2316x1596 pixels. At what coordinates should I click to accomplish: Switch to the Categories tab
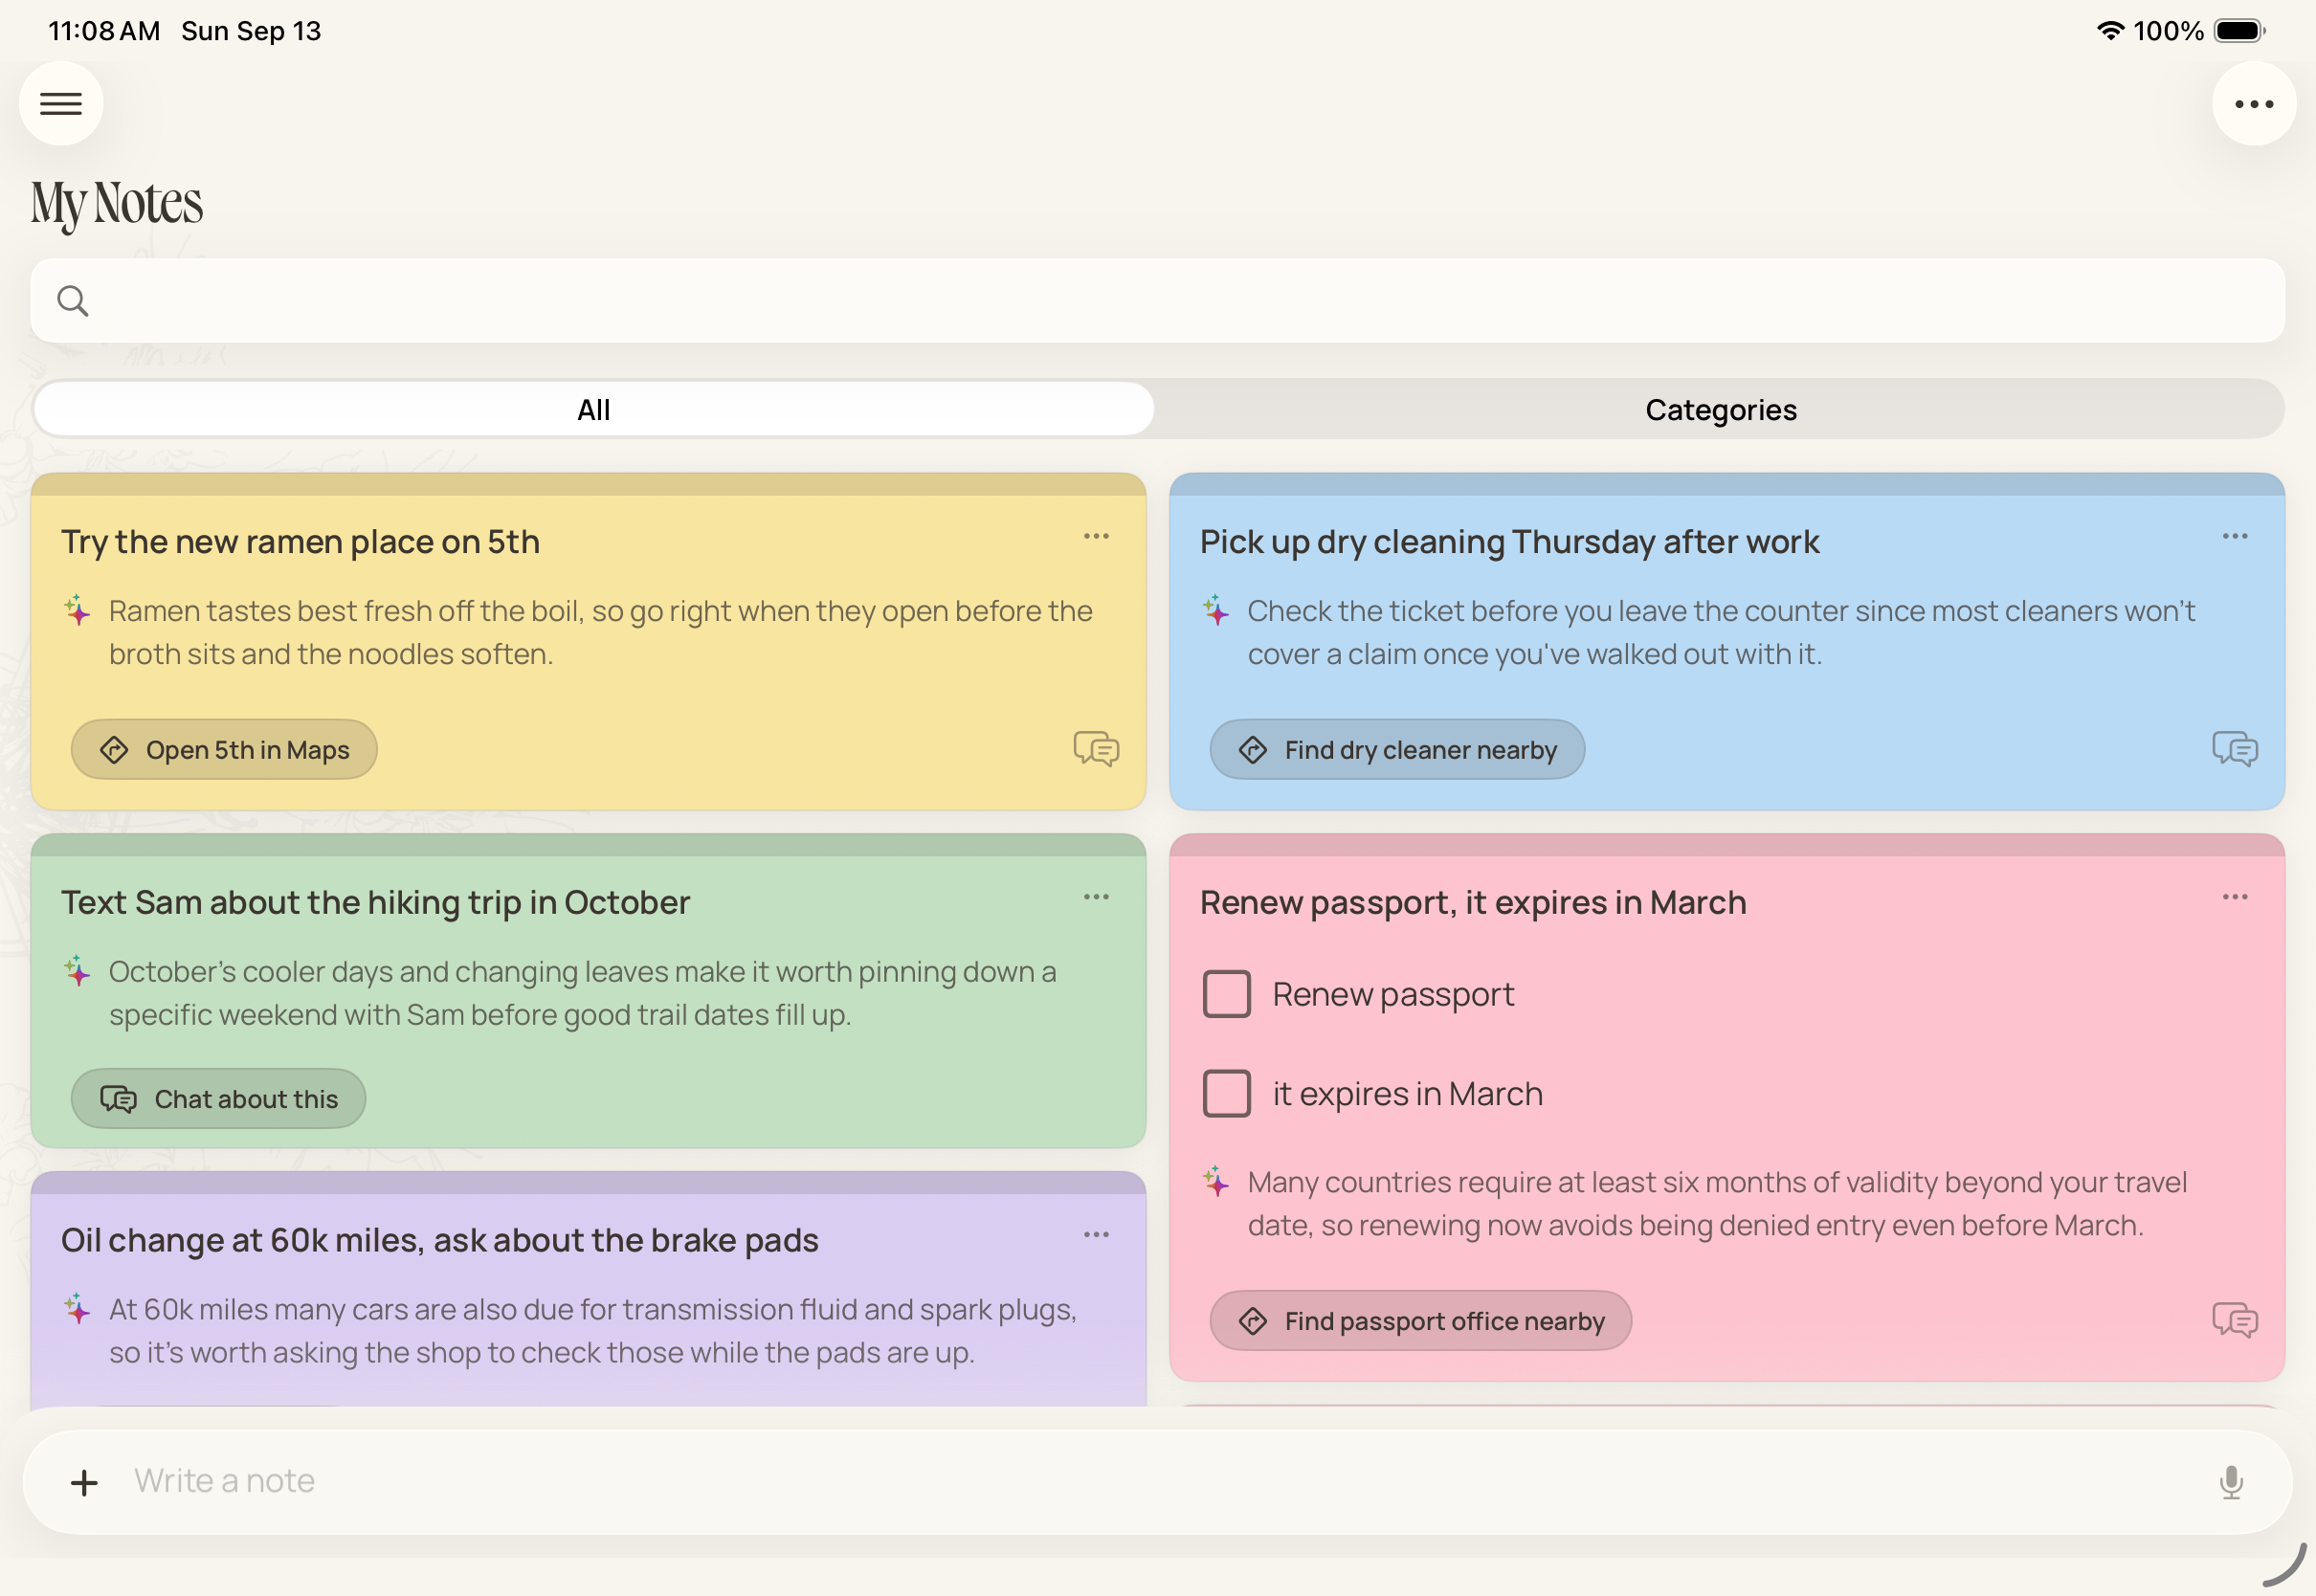pyautogui.click(x=1721, y=410)
